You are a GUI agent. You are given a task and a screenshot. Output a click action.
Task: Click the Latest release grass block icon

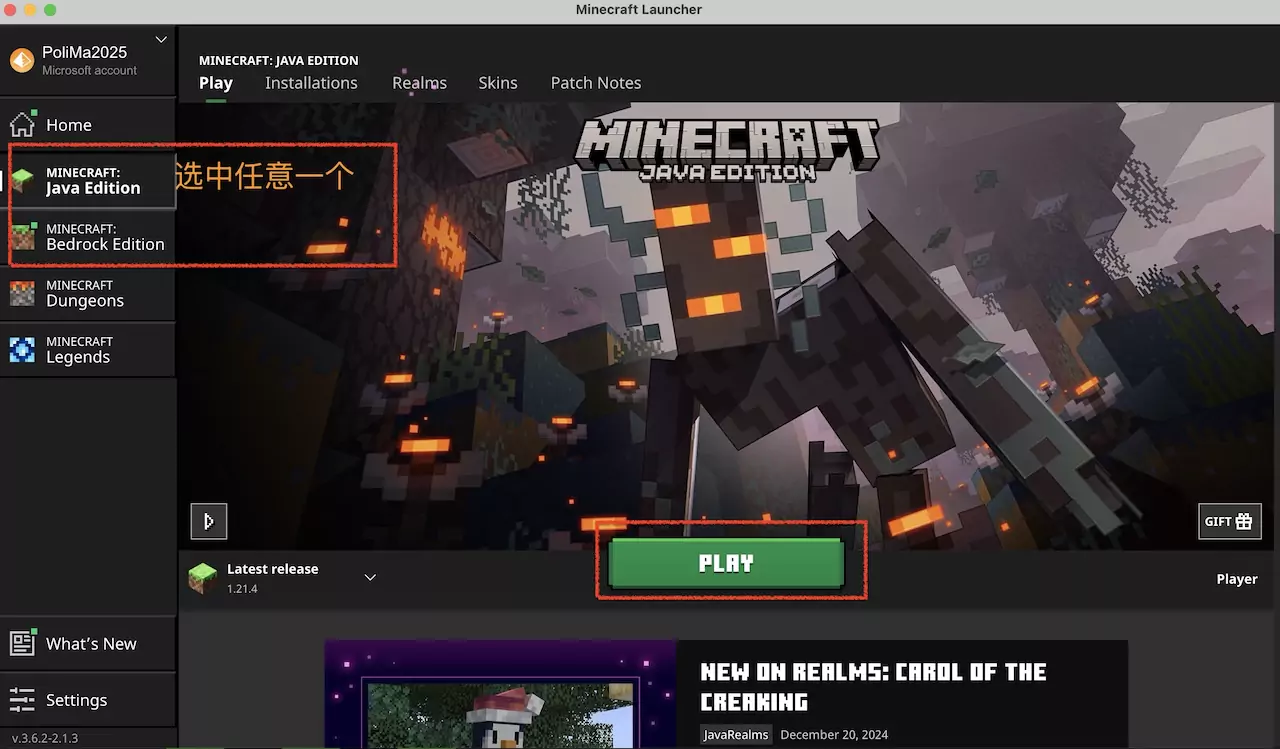coord(203,577)
